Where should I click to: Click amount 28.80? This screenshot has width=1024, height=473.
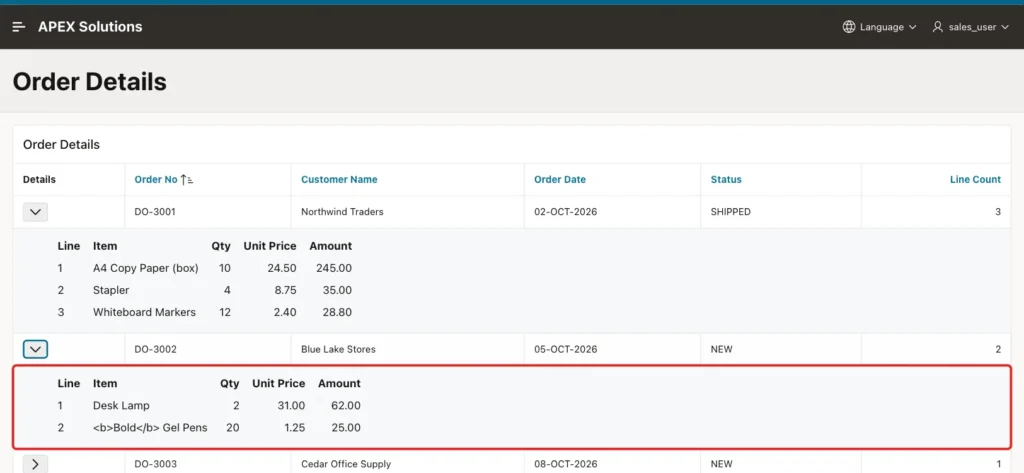click(x=337, y=312)
